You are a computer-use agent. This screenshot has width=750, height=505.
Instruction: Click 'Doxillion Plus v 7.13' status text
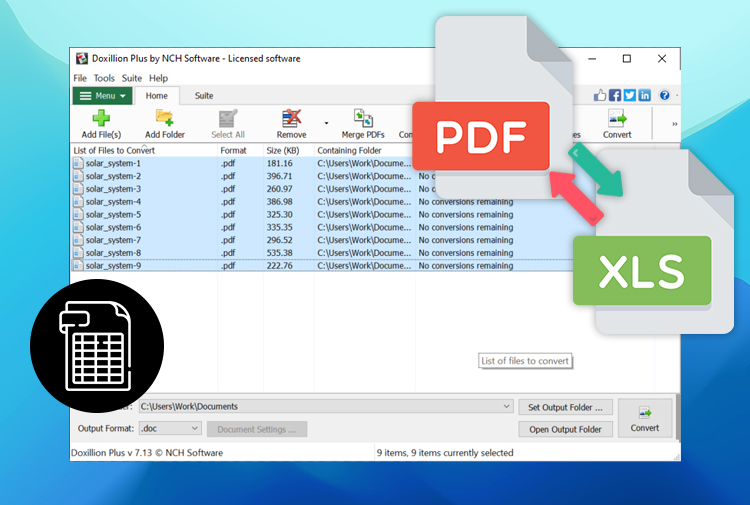(x=111, y=452)
